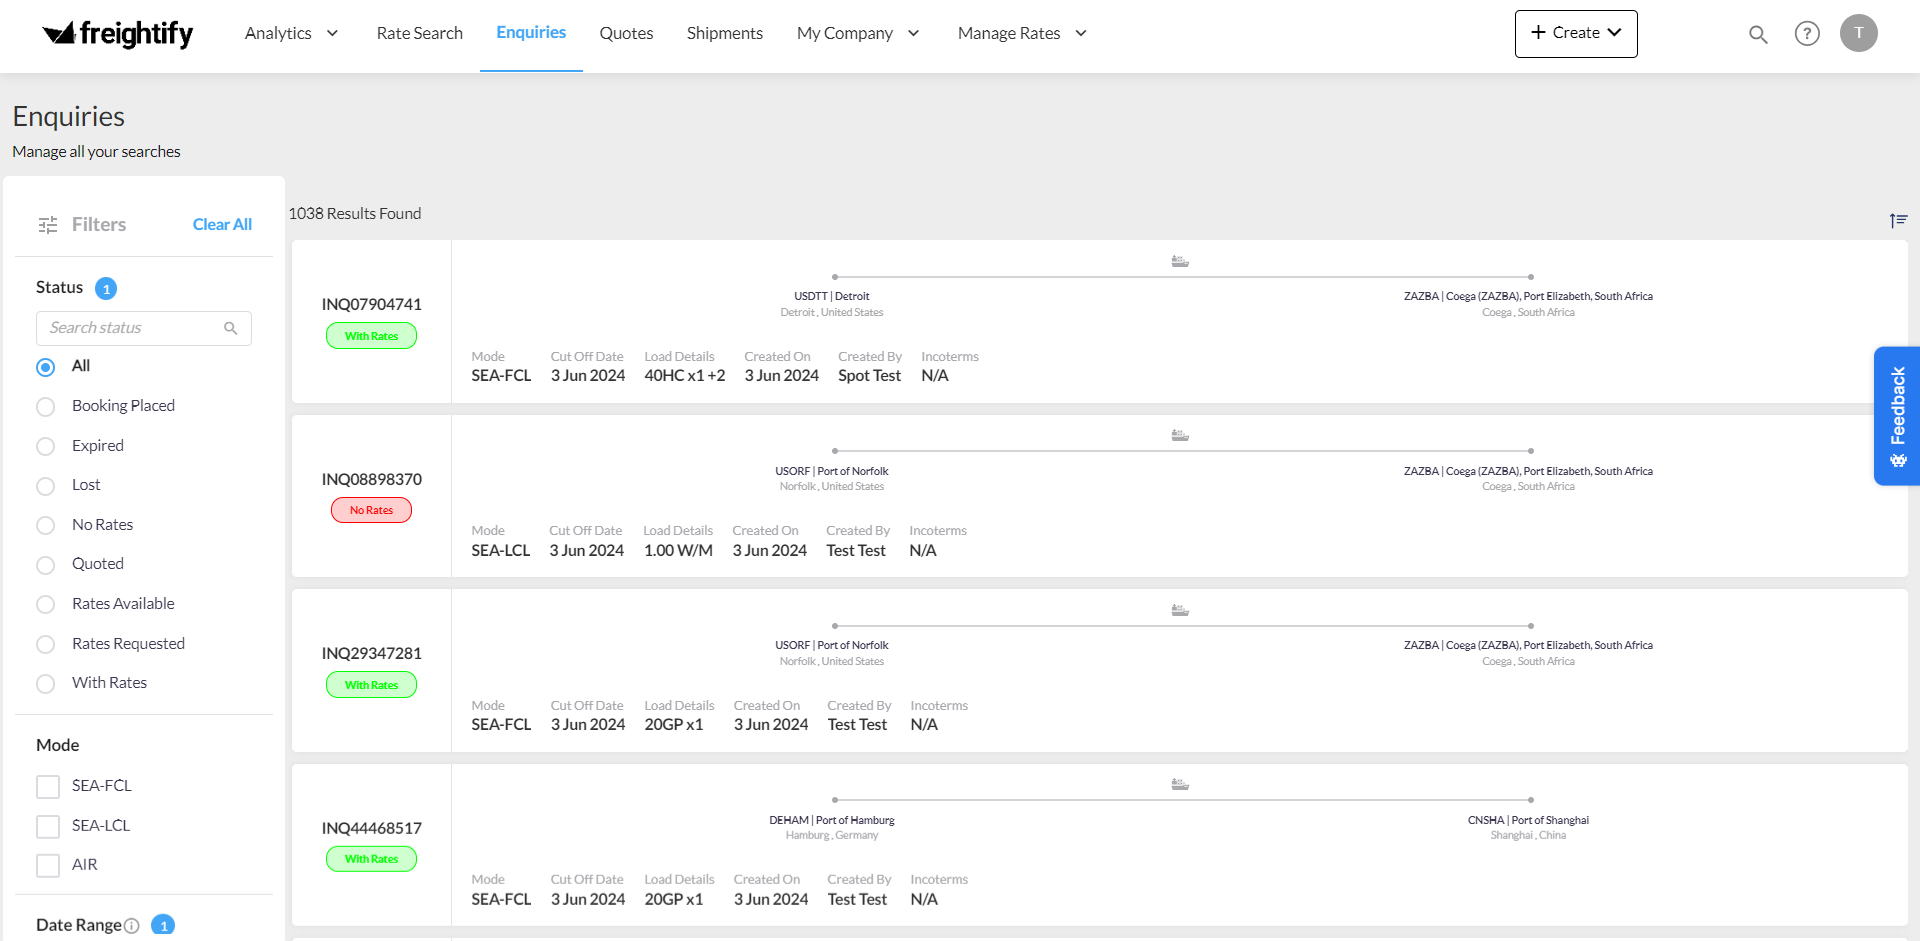Open the My Company dropdown
The height and width of the screenshot is (941, 1920).
(858, 32)
